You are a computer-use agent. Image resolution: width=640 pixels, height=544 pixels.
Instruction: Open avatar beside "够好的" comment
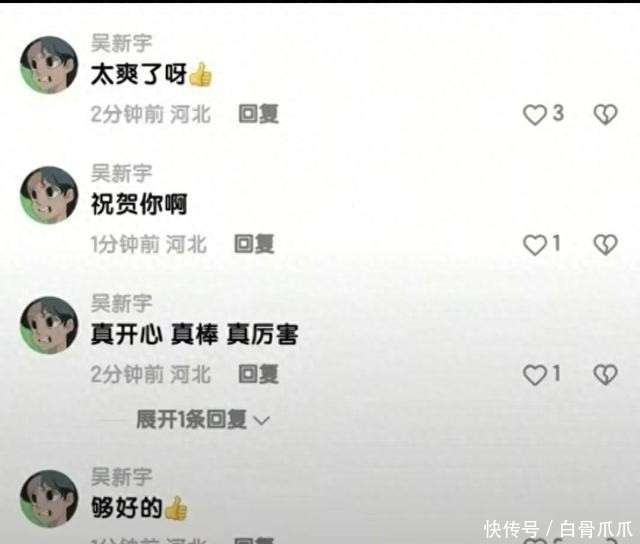click(49, 499)
